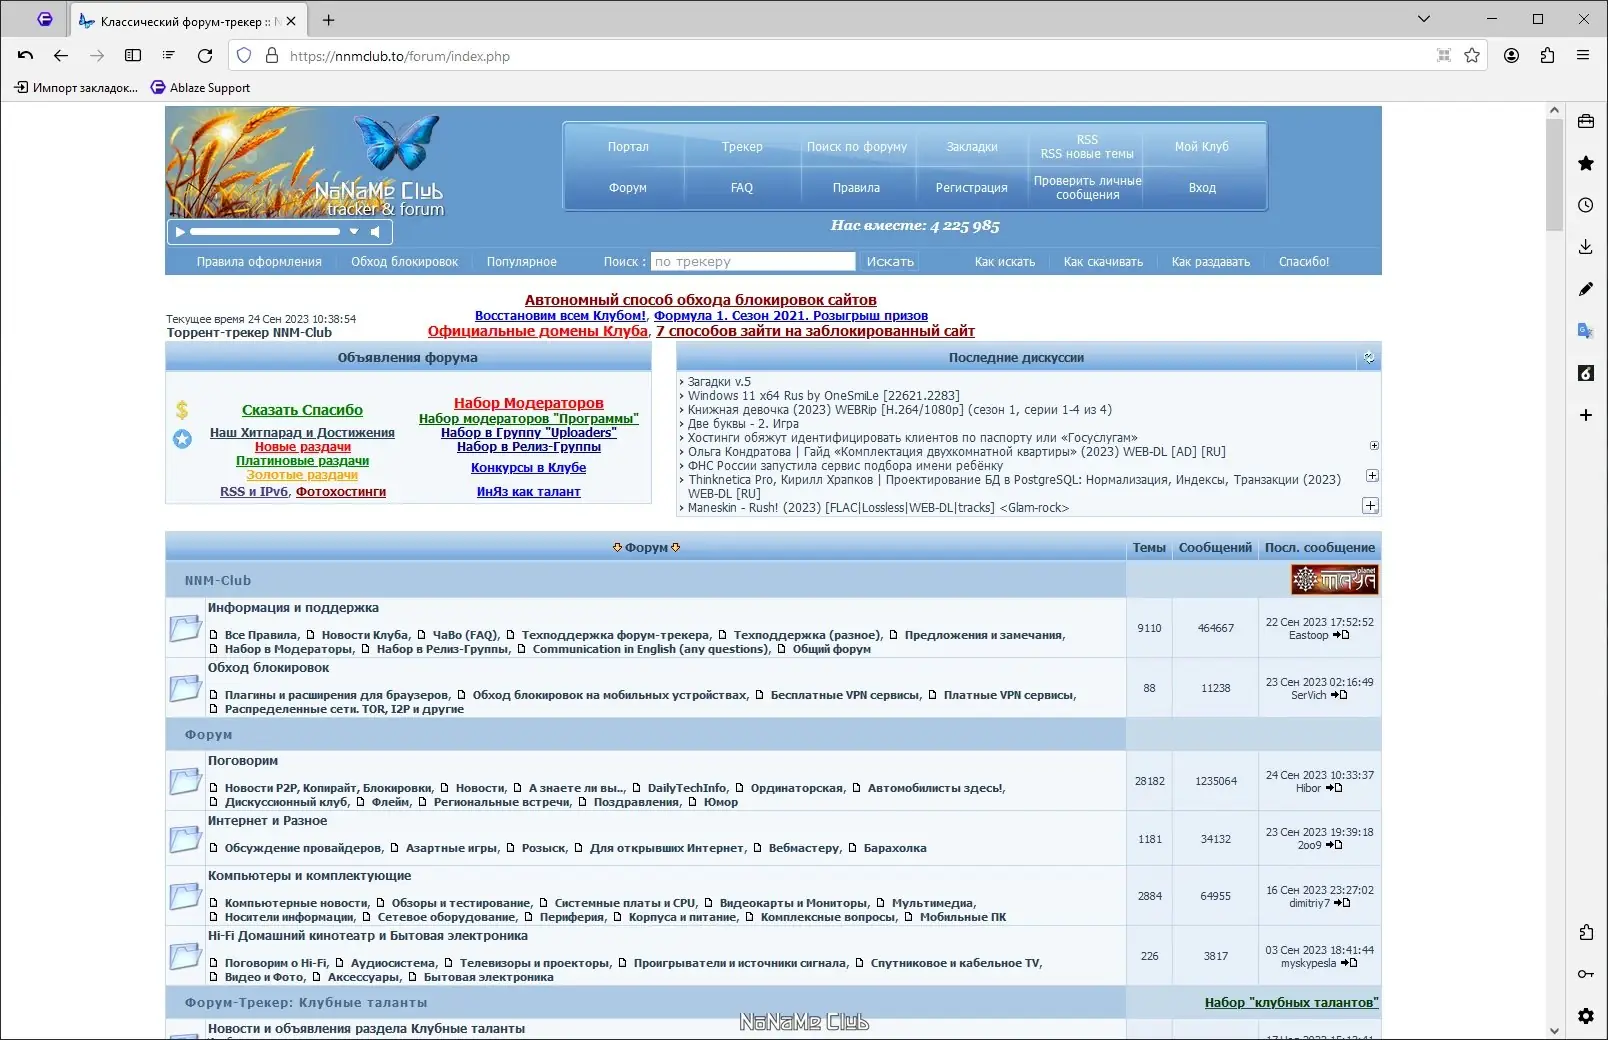
Task: Click right arrow beside Форум header
Action: (676, 548)
